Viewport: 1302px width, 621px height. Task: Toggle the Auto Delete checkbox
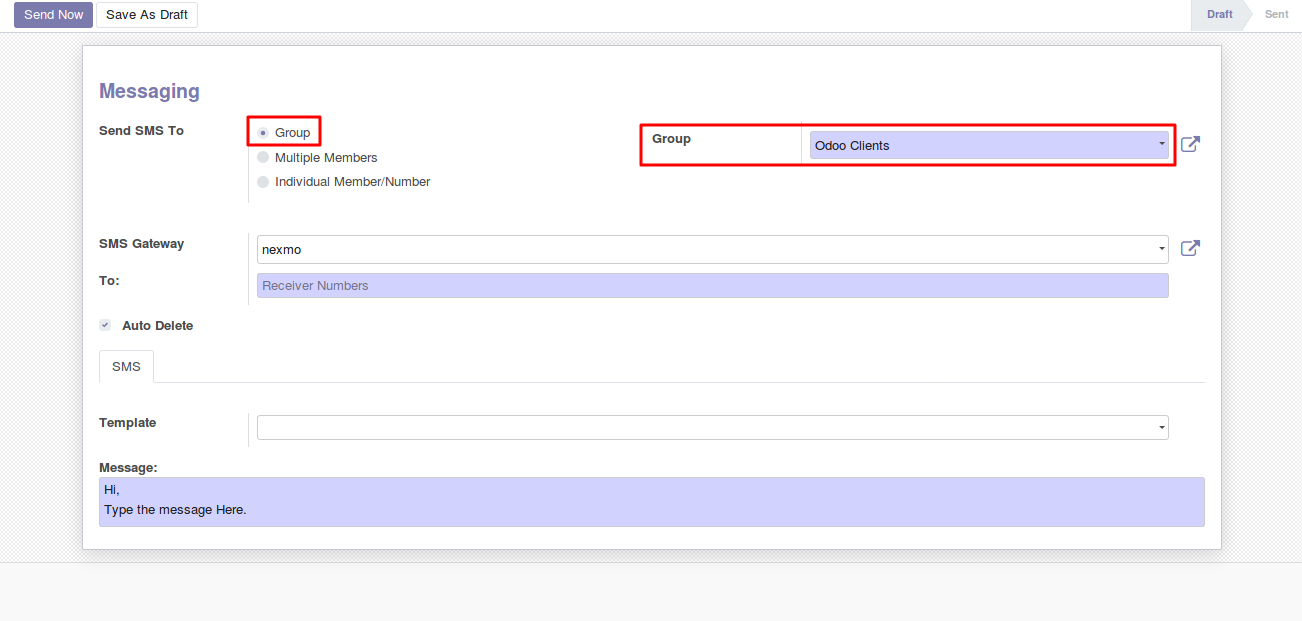pyautogui.click(x=105, y=325)
